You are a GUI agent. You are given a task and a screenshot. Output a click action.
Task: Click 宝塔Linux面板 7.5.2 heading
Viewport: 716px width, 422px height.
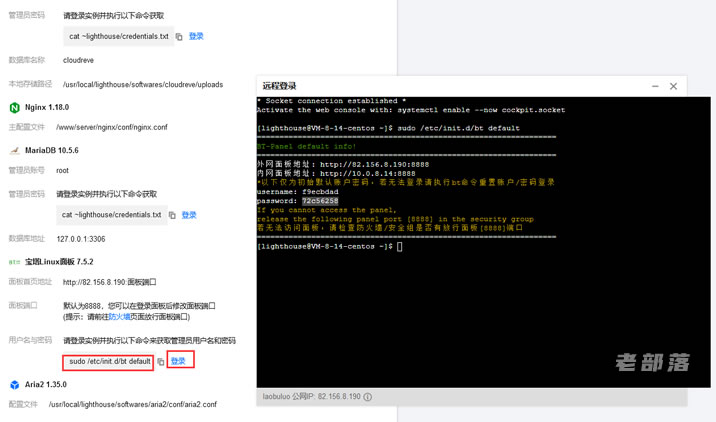click(x=59, y=262)
